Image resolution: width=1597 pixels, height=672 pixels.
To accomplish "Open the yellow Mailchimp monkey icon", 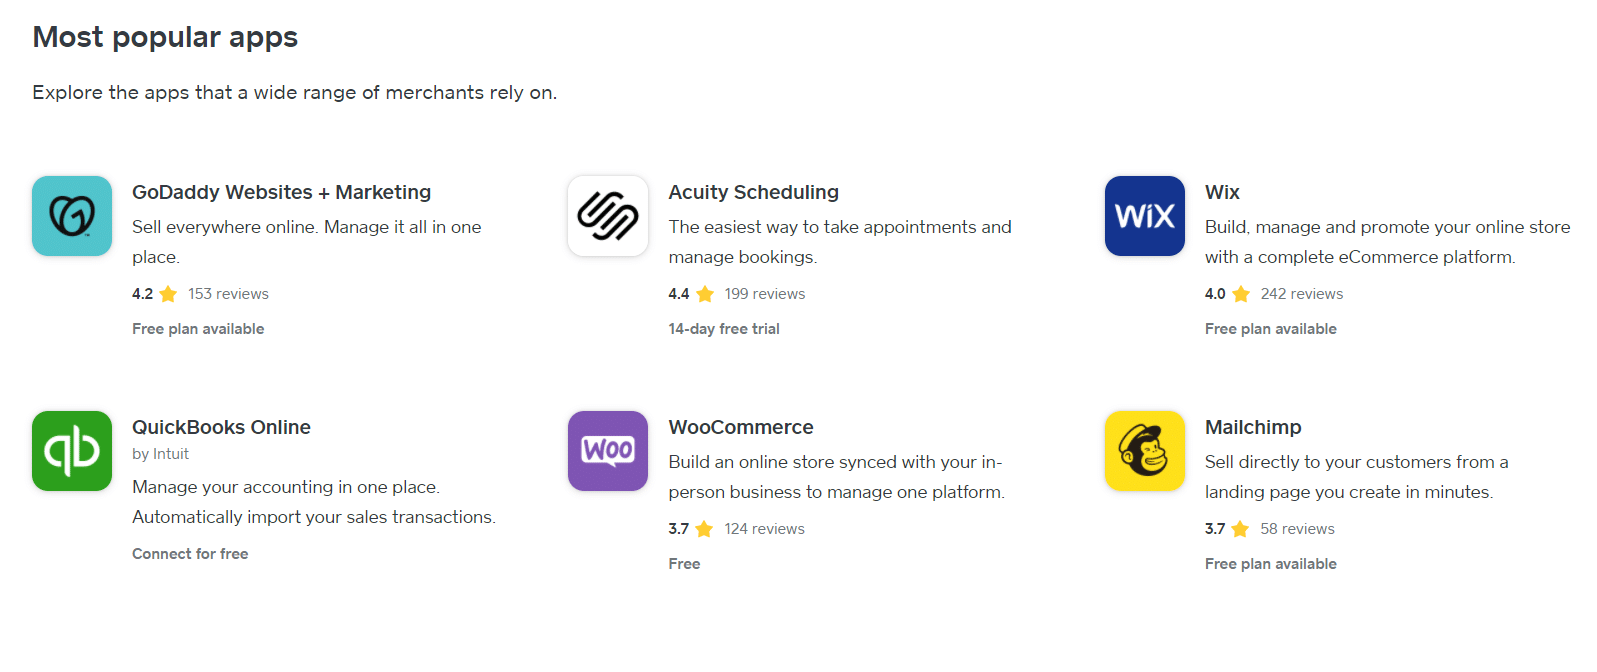I will pyautogui.click(x=1145, y=451).
